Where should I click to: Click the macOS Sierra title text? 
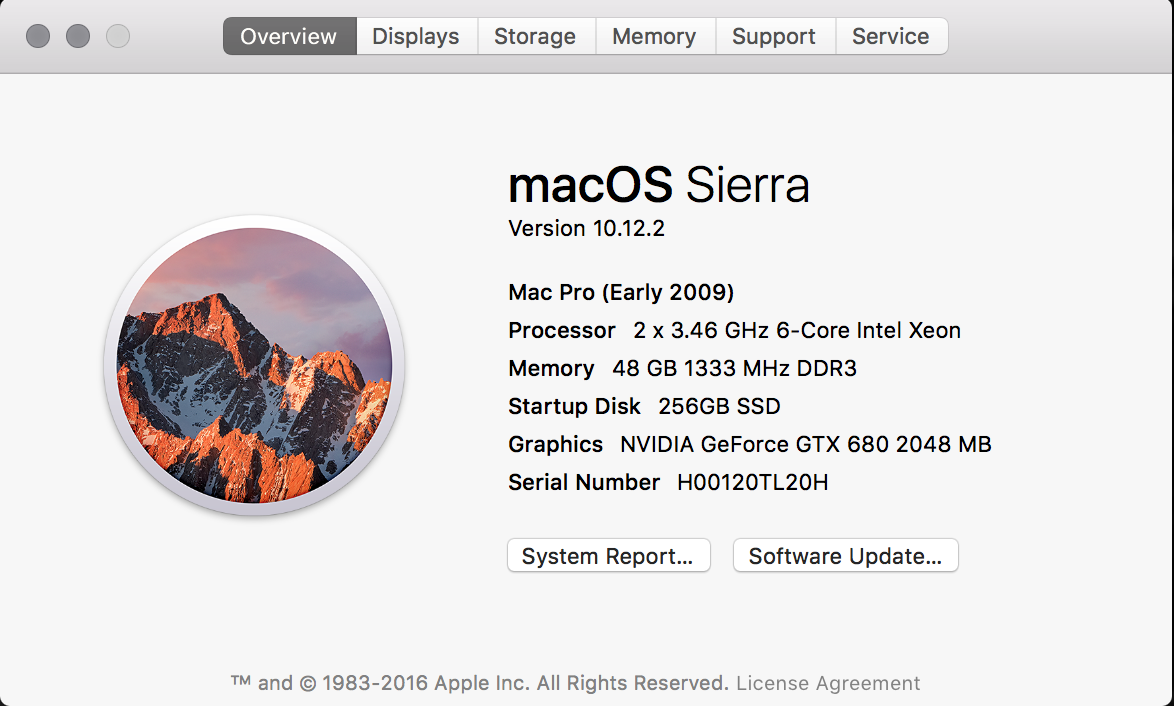point(659,185)
